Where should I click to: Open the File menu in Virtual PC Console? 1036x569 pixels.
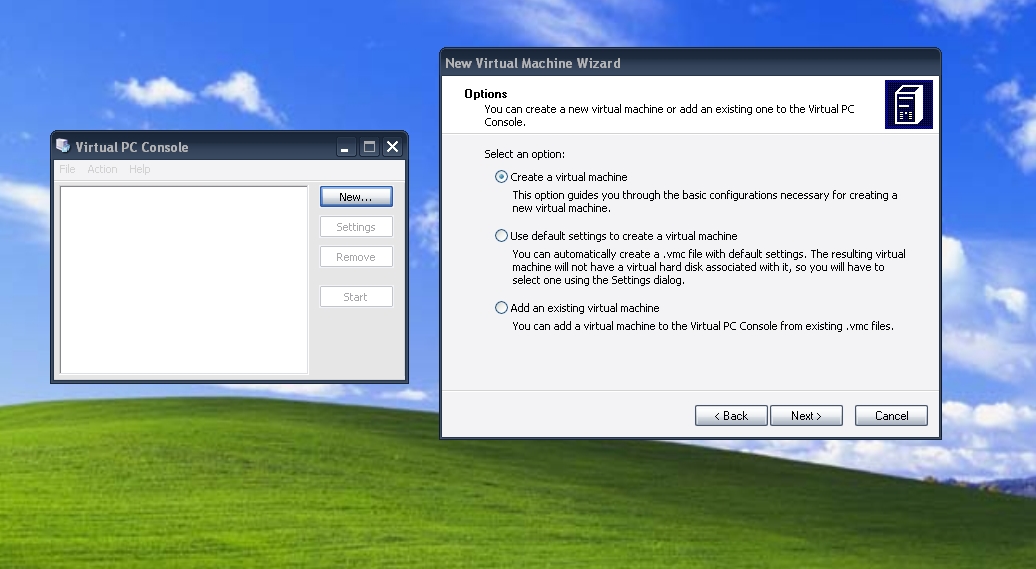click(x=67, y=169)
